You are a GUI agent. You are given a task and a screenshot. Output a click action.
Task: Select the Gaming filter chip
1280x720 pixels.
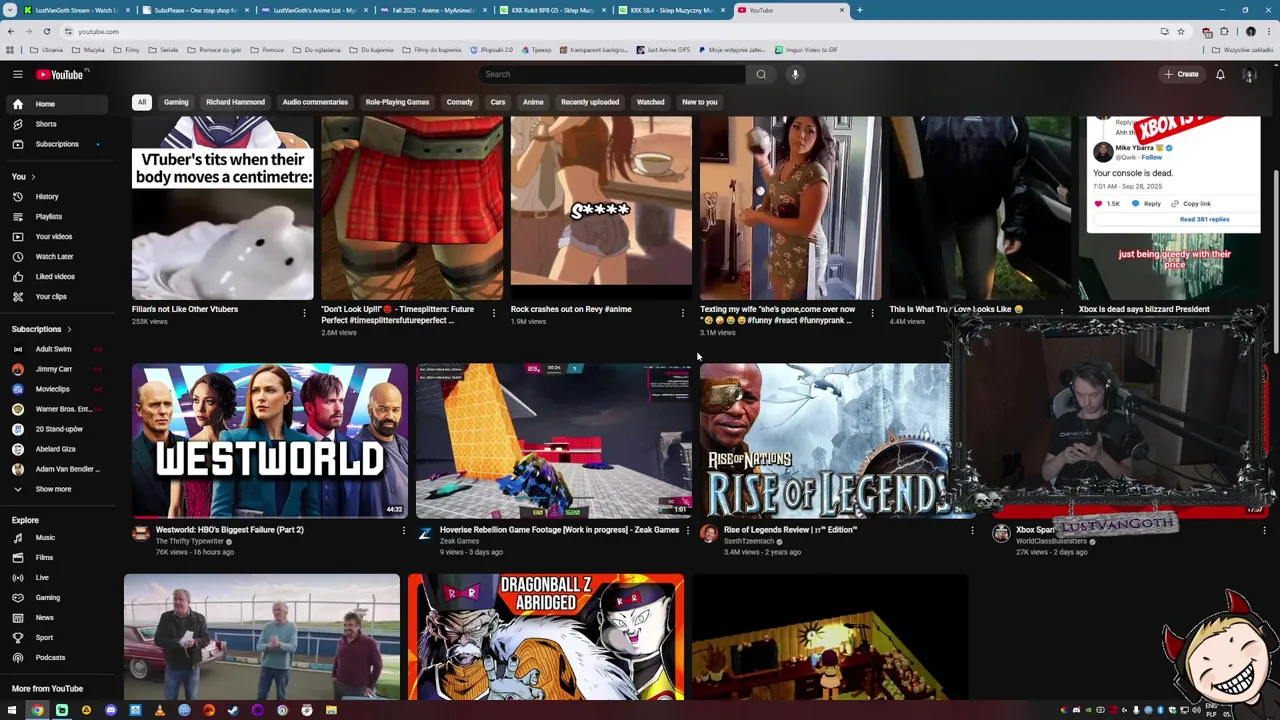click(x=176, y=102)
